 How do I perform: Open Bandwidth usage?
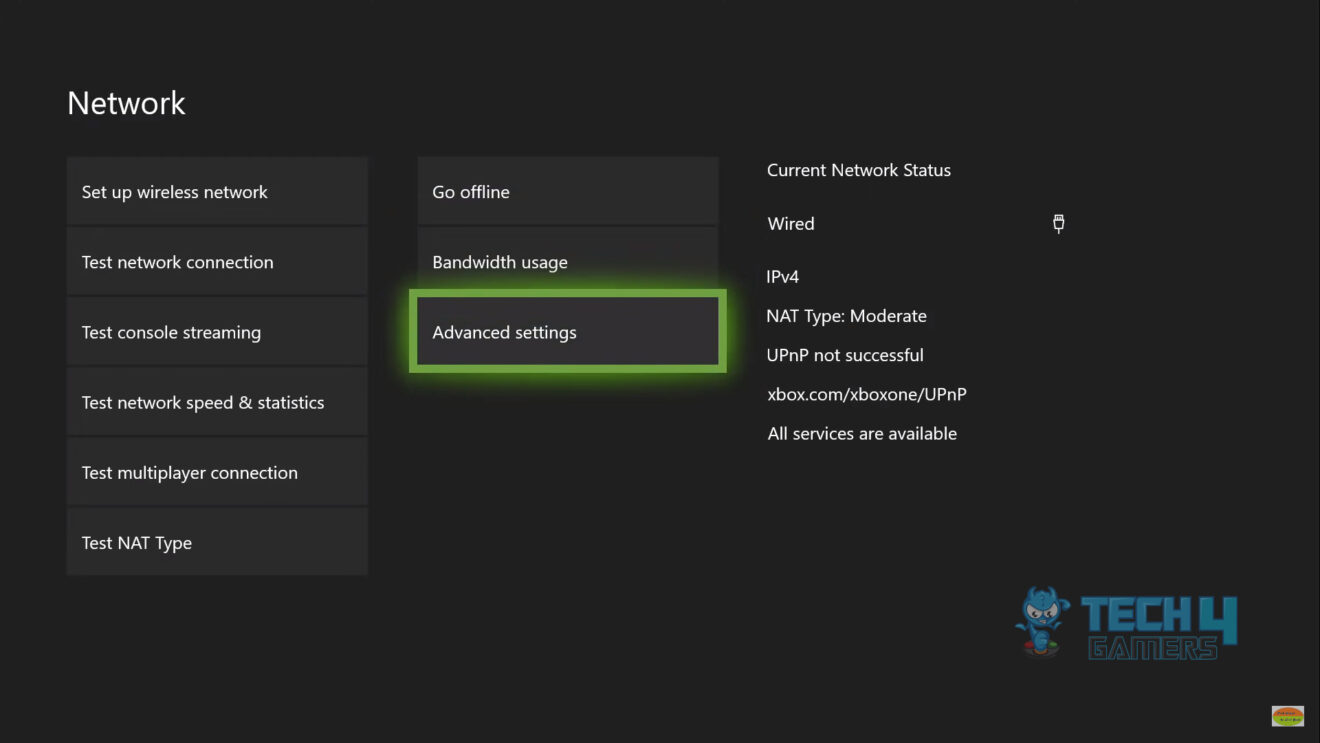click(567, 261)
